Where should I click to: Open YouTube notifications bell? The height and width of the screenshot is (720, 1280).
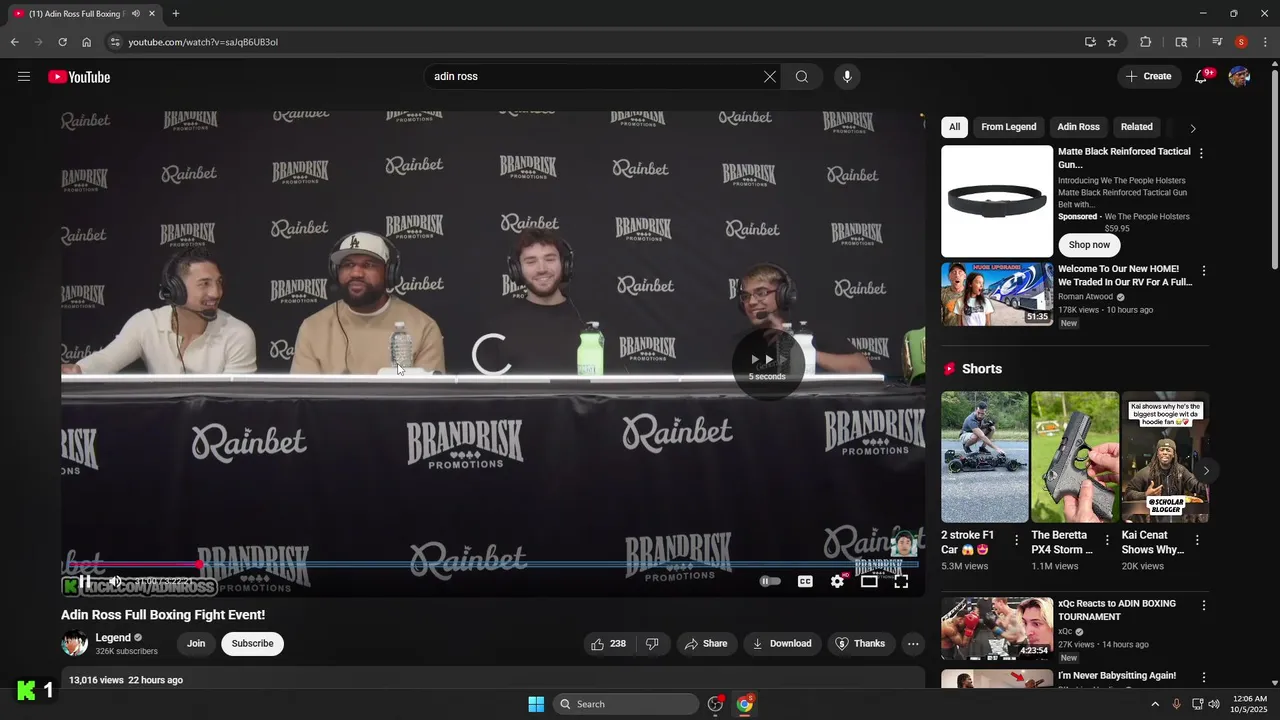[x=1201, y=77]
